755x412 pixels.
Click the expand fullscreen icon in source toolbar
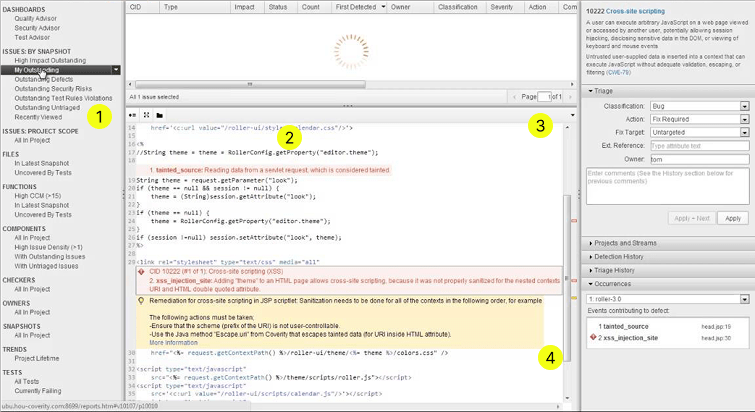pos(146,115)
